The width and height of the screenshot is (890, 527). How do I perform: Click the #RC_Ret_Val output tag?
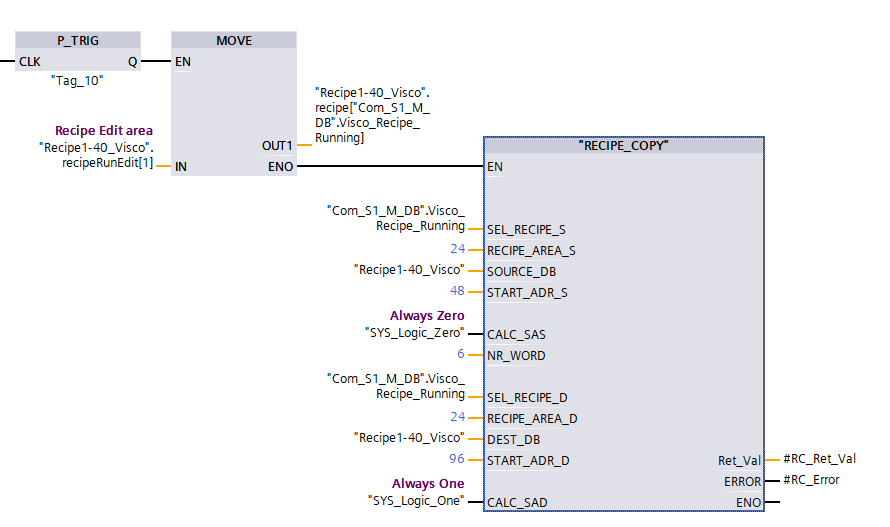819,459
